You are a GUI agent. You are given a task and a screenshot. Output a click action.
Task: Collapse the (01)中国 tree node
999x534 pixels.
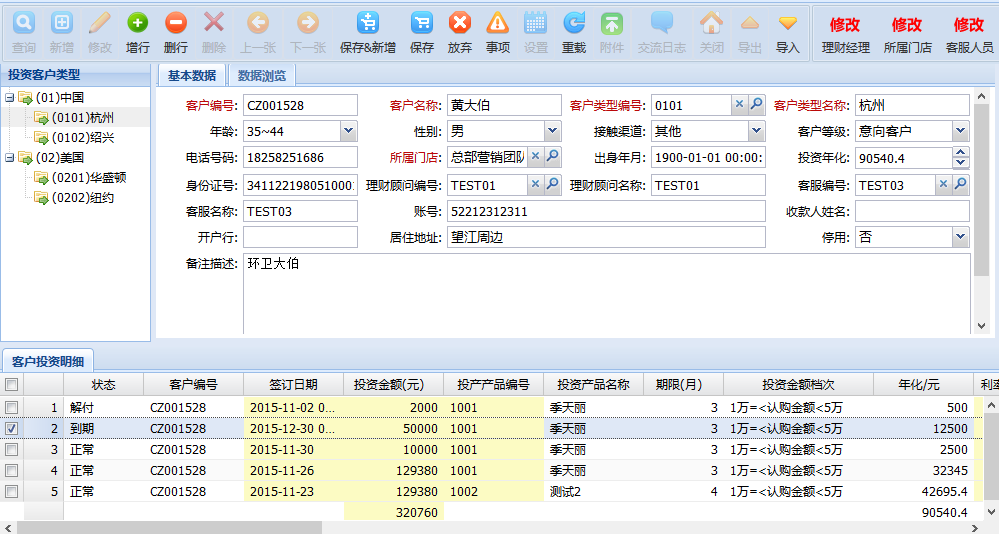pos(9,98)
